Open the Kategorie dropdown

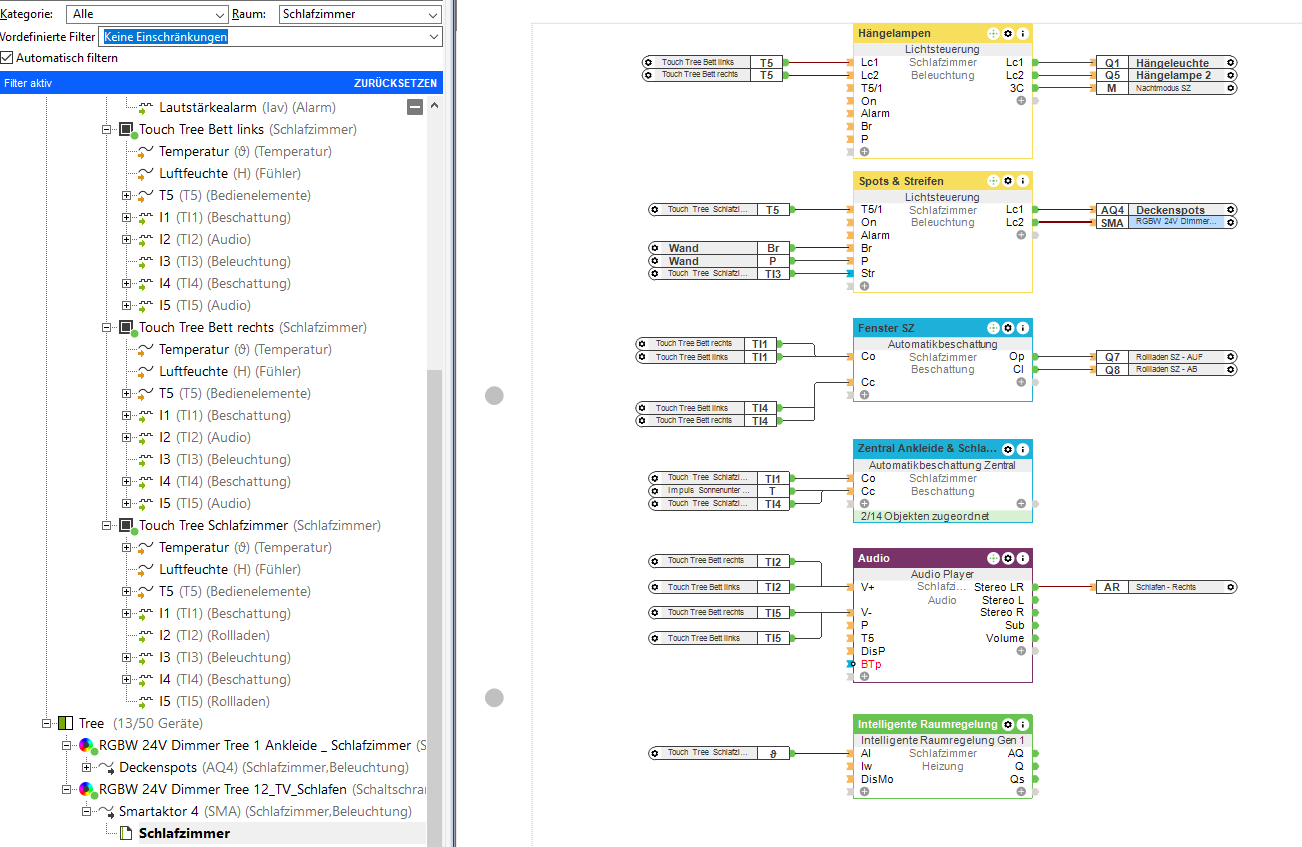148,14
